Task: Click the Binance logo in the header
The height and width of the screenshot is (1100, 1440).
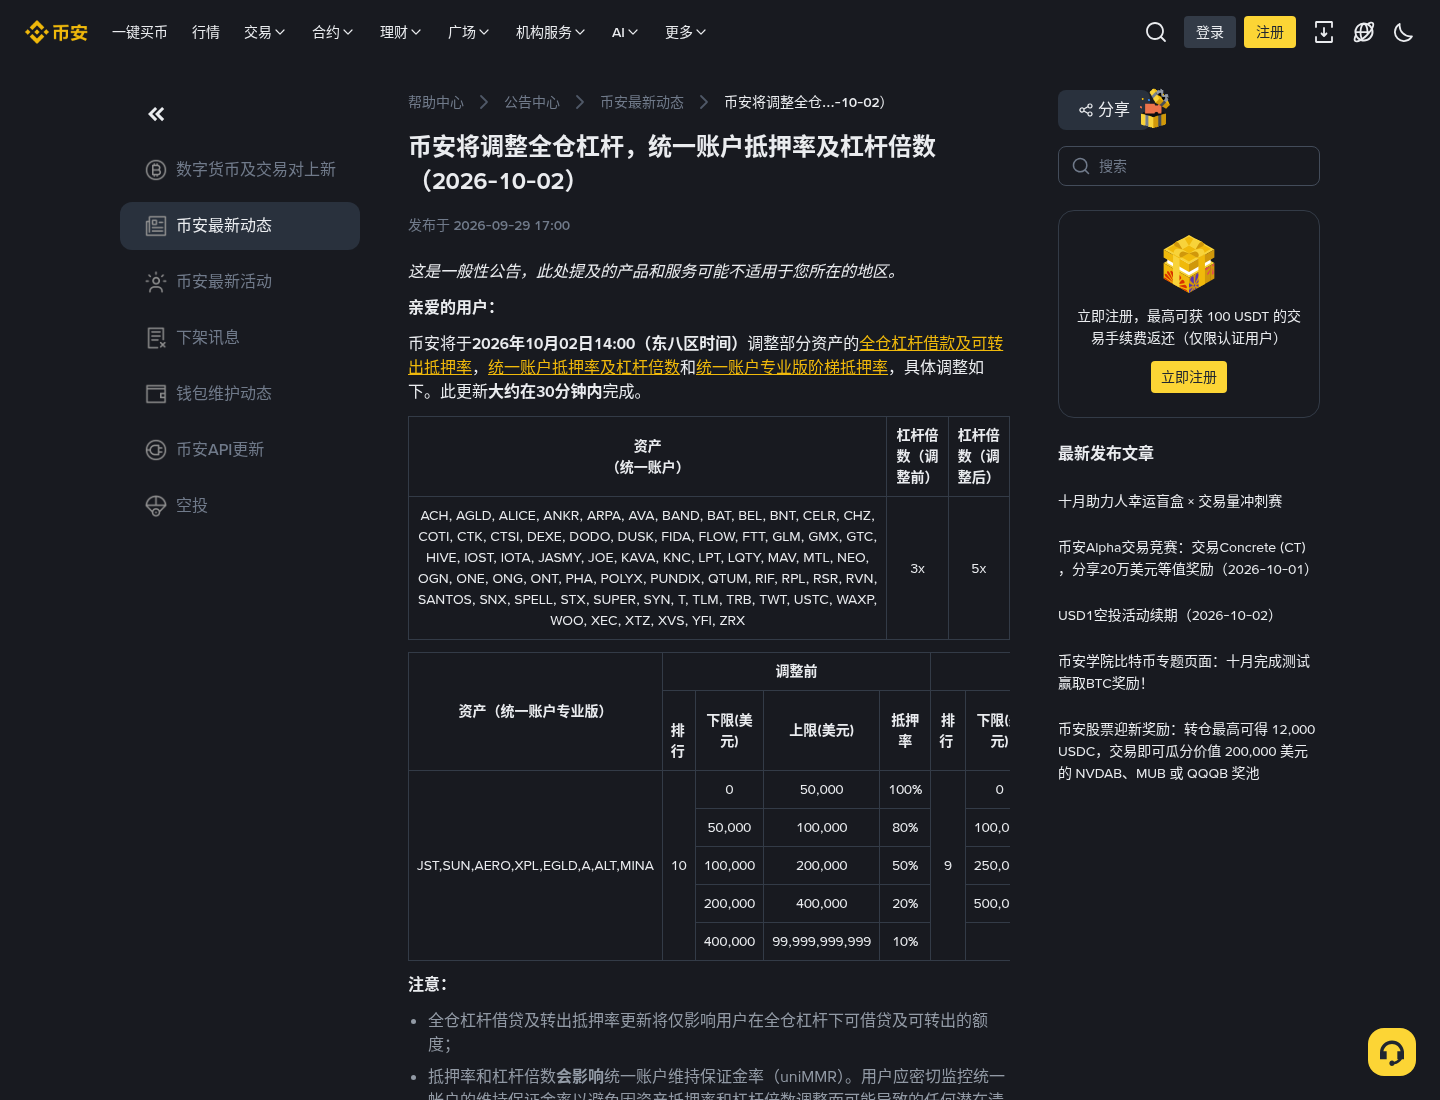Action: pyautogui.click(x=56, y=32)
